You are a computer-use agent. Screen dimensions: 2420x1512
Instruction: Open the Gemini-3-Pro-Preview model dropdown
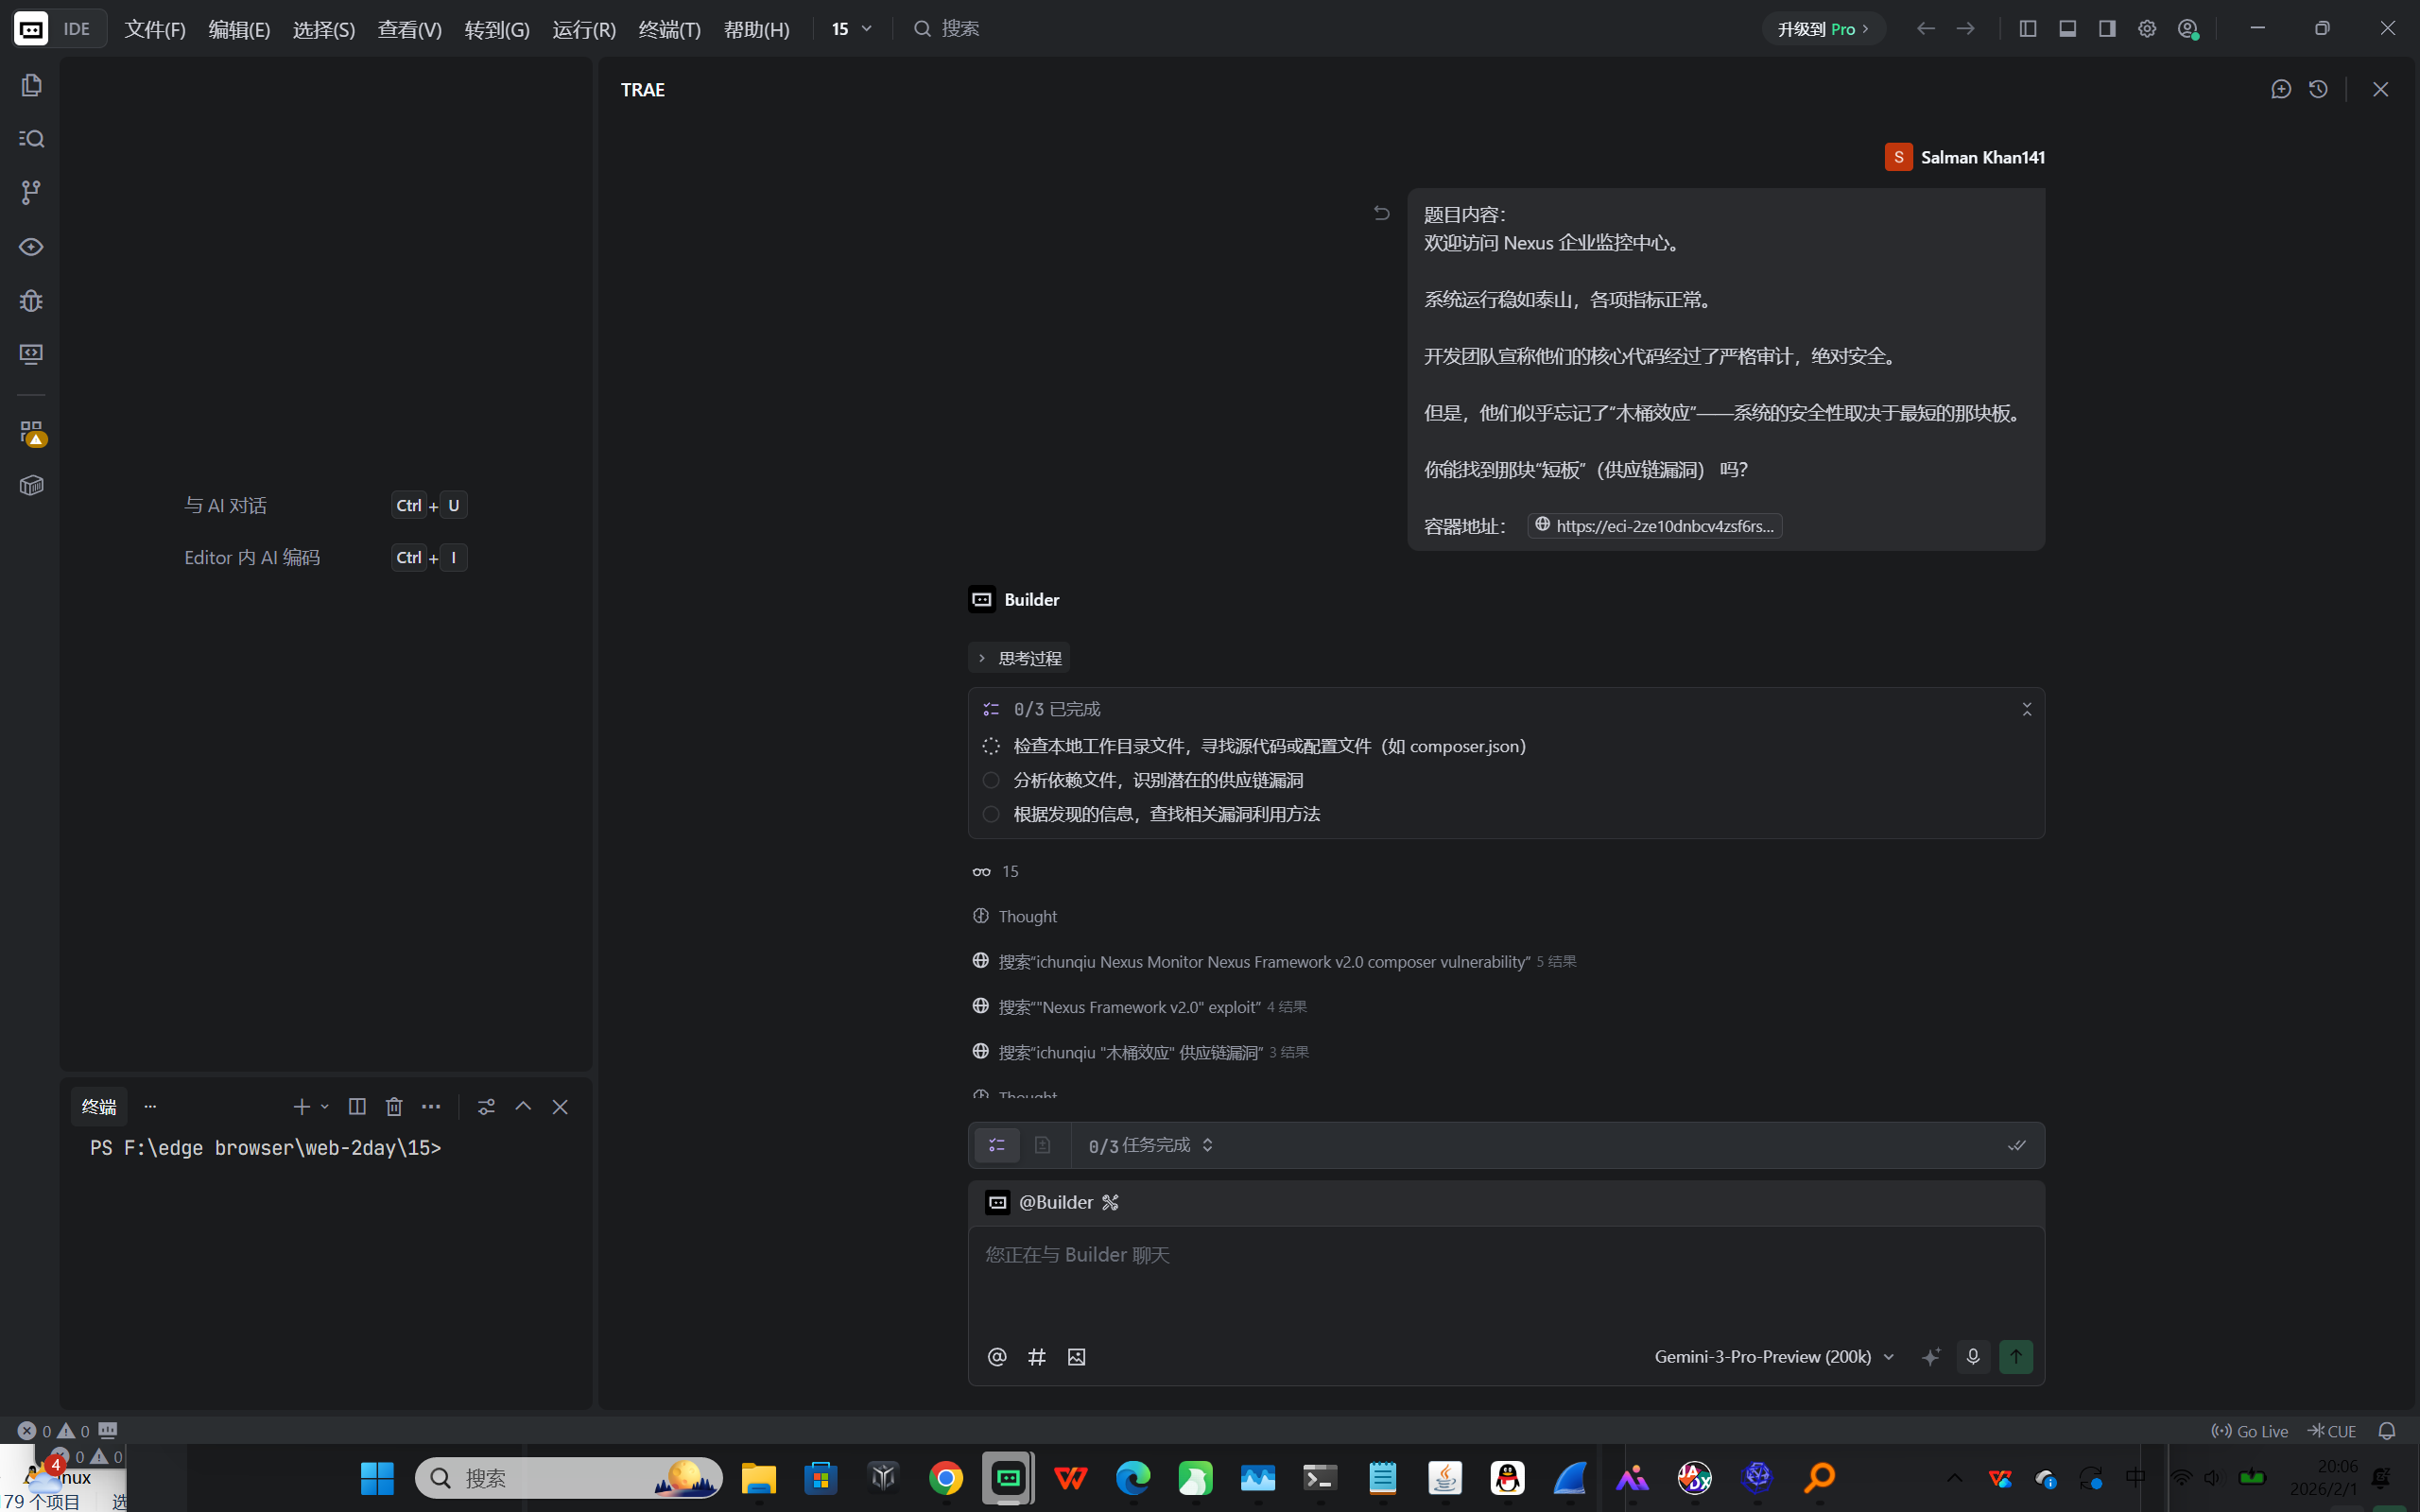[x=1773, y=1357]
